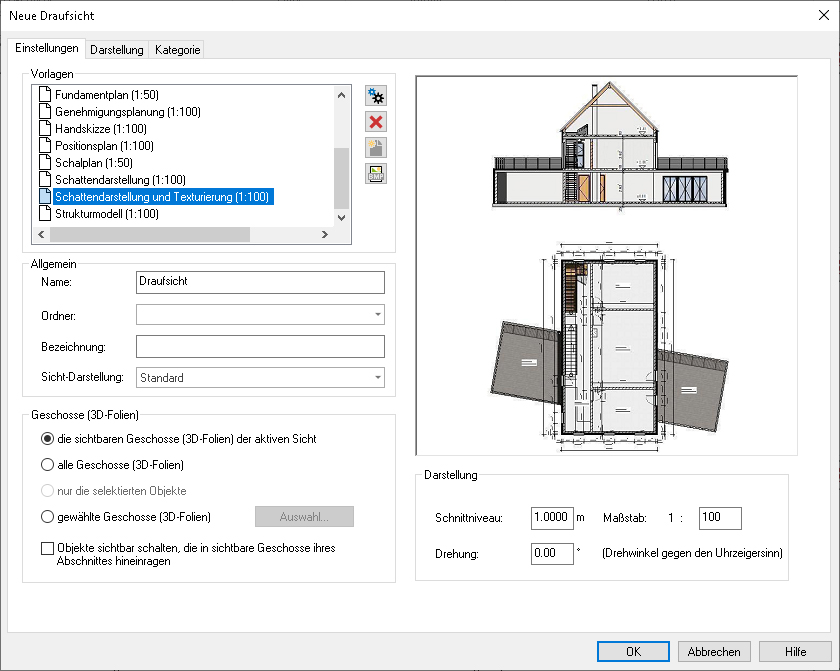This screenshot has width=840, height=671.
Task: Click the document icon beside Strukturmodell (1:100)
Action: coord(46,214)
